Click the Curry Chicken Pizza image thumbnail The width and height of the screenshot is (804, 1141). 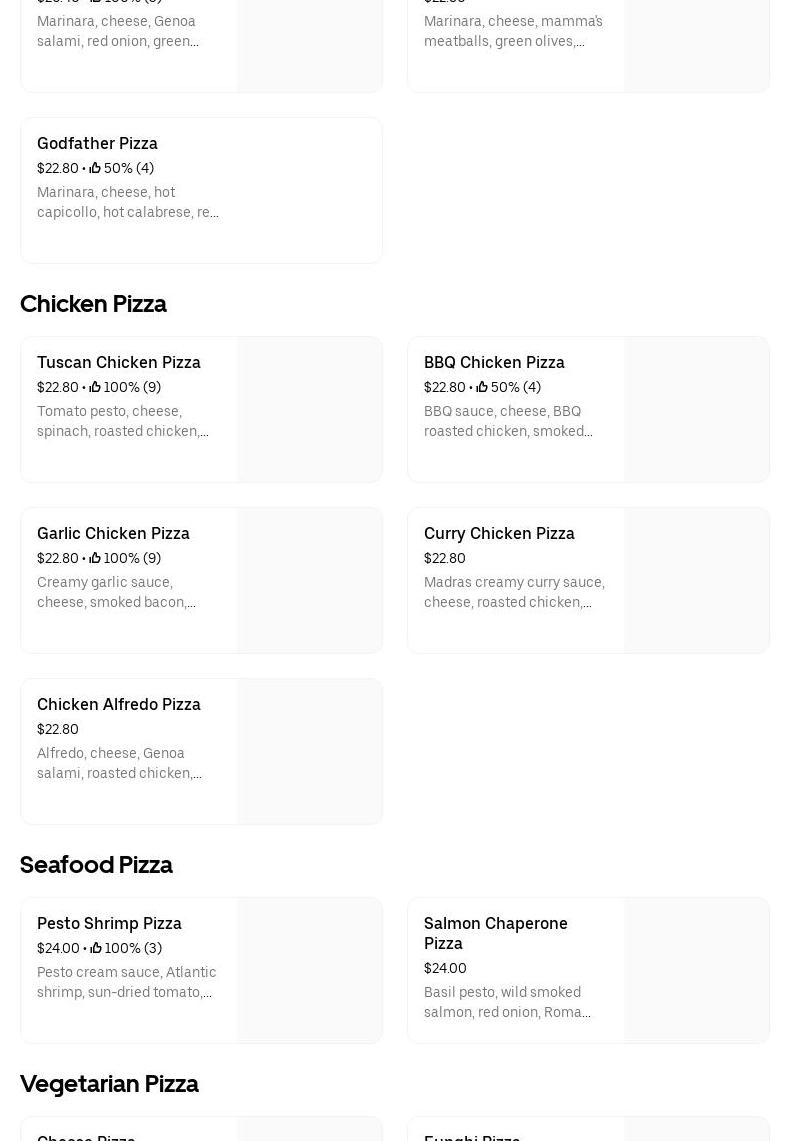[x=697, y=581]
